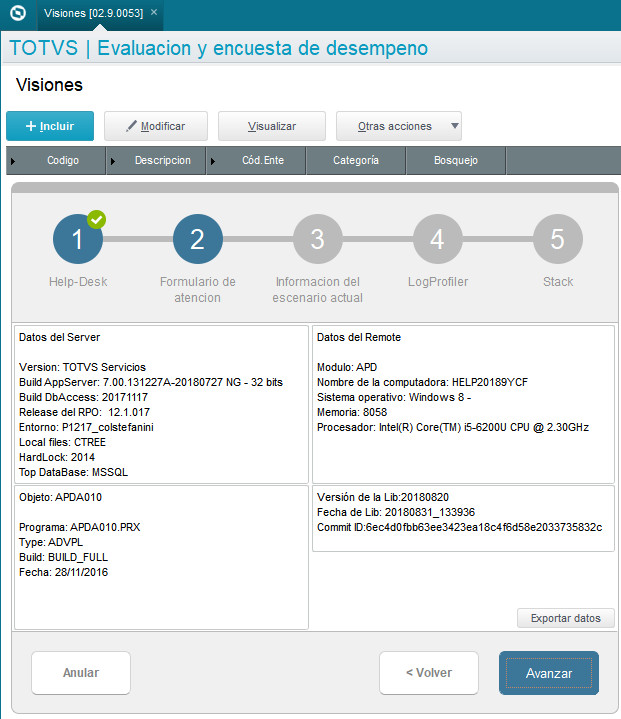The image size is (621, 719).
Task: Click the Incluir button
Action: click(50, 126)
